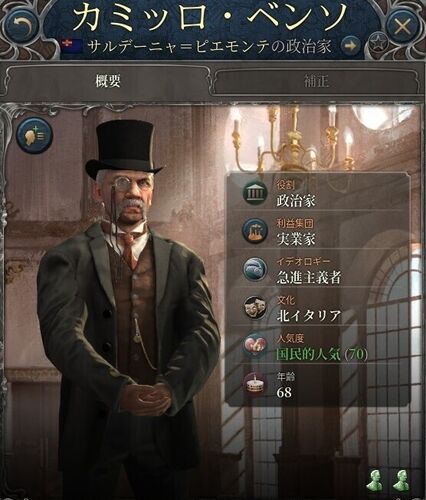Click the 実業家 interest group icon
Image resolution: width=426 pixels, height=500 pixels.
(255, 230)
